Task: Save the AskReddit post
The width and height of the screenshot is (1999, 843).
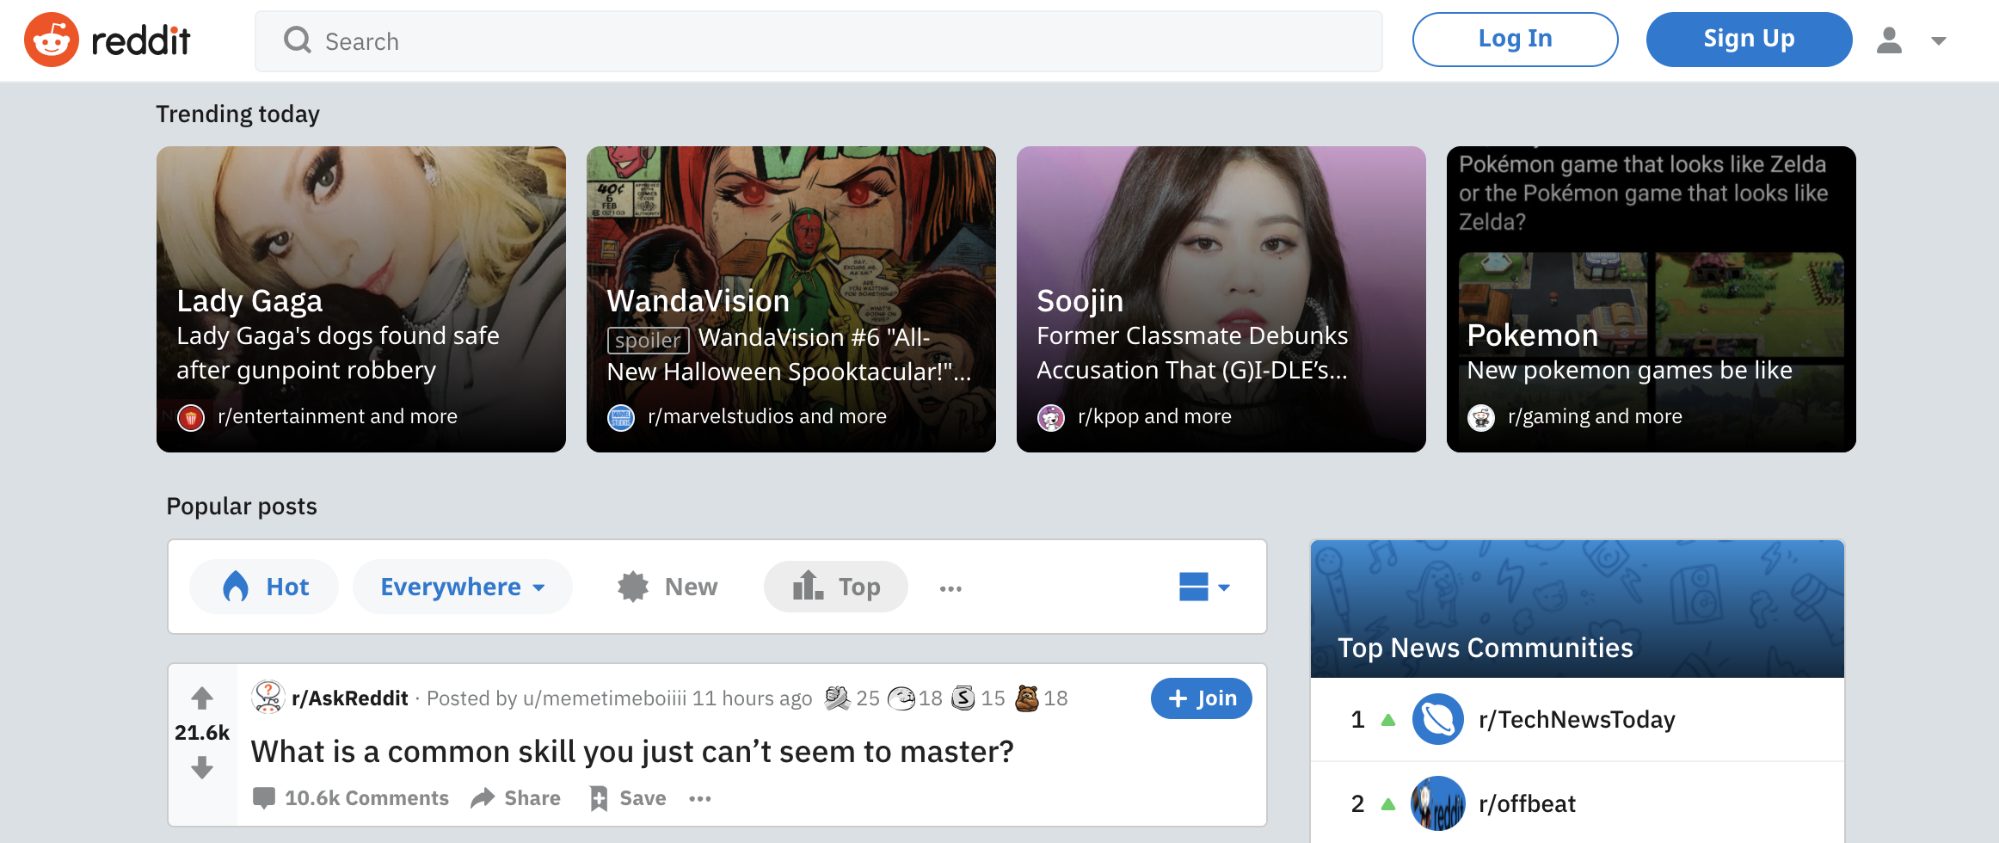Action: 628,798
